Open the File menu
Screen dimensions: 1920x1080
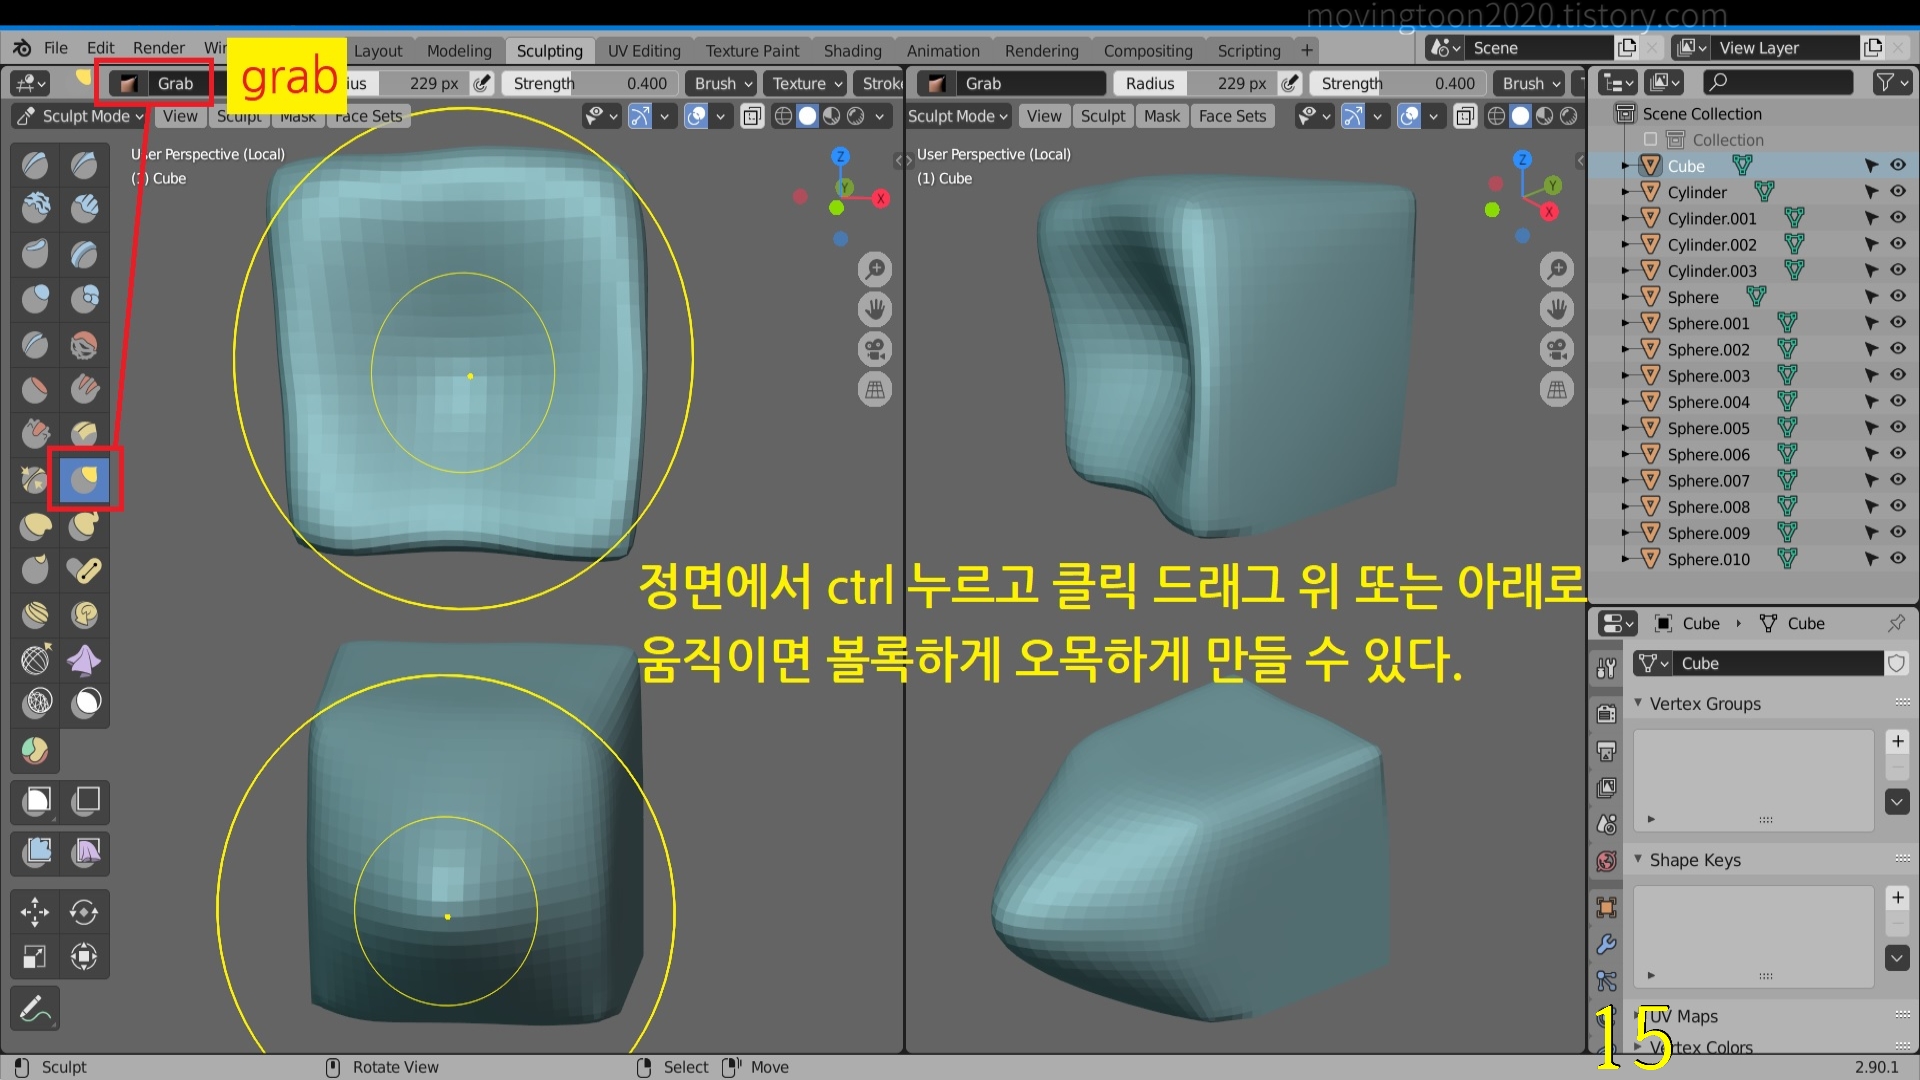[x=56, y=48]
